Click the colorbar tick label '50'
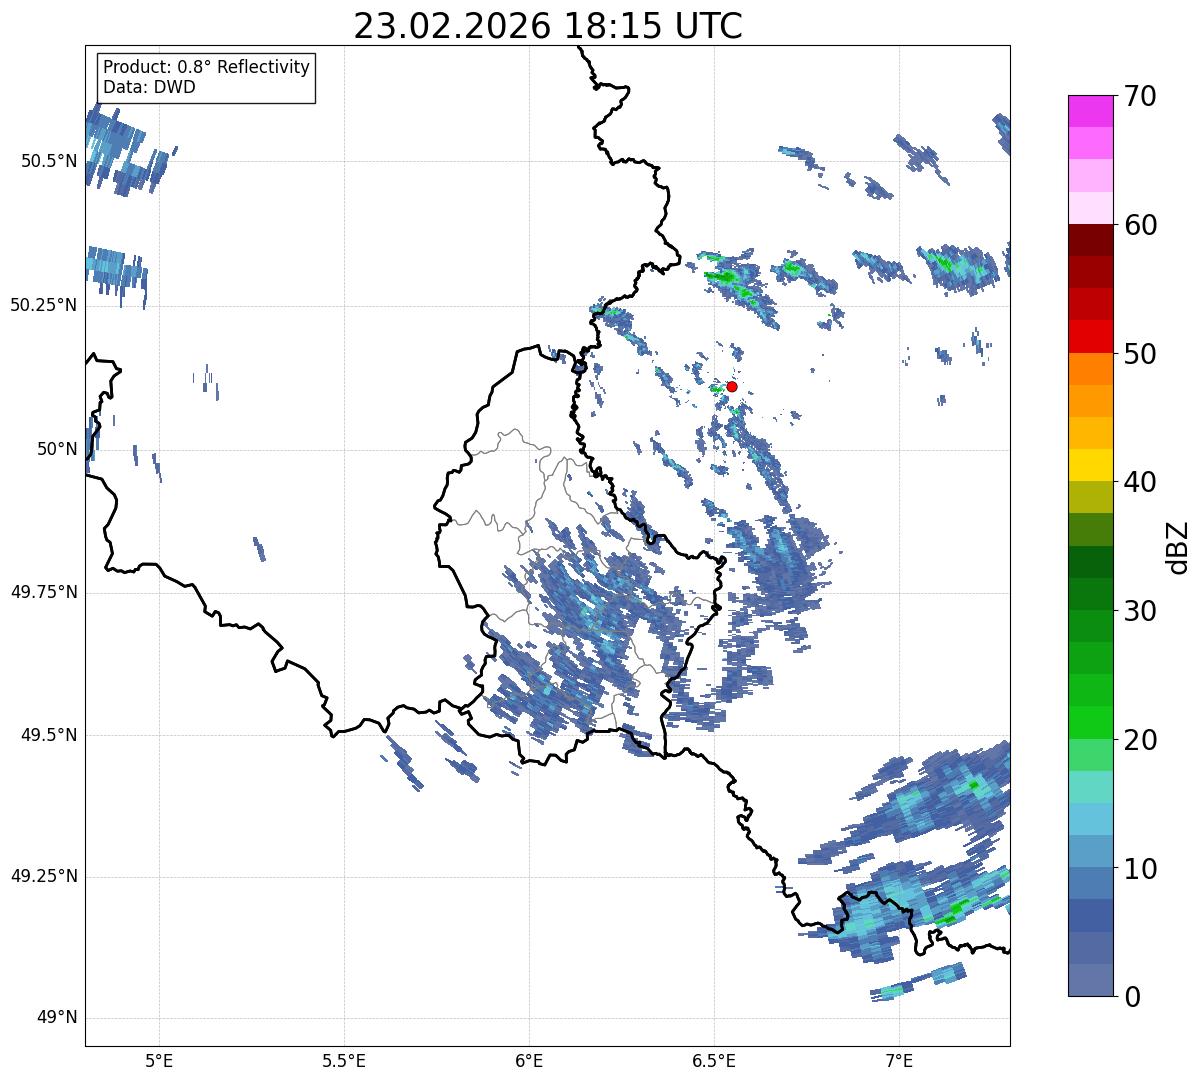The height and width of the screenshot is (1081, 1202). pos(1140,354)
